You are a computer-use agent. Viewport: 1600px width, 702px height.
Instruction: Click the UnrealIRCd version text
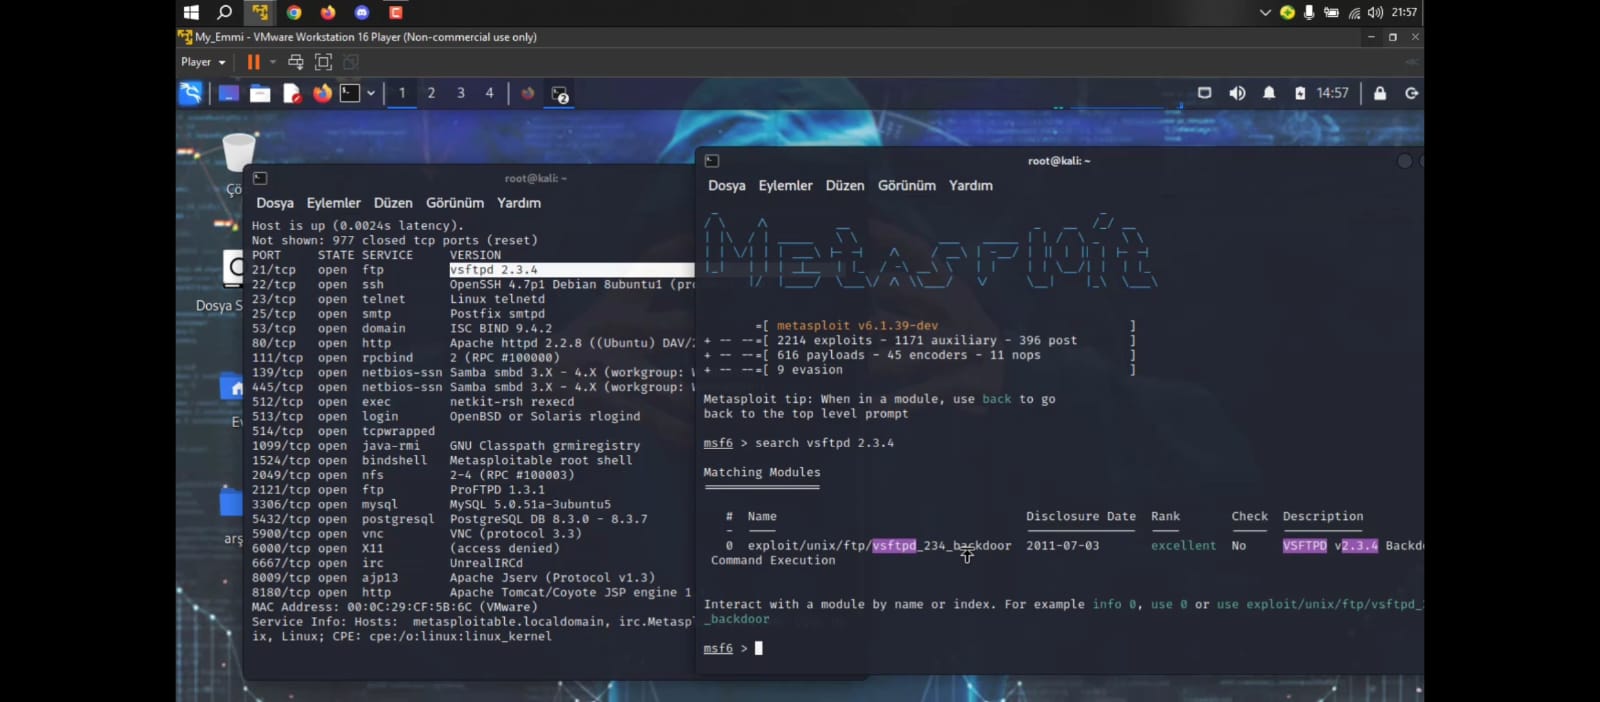click(x=486, y=563)
